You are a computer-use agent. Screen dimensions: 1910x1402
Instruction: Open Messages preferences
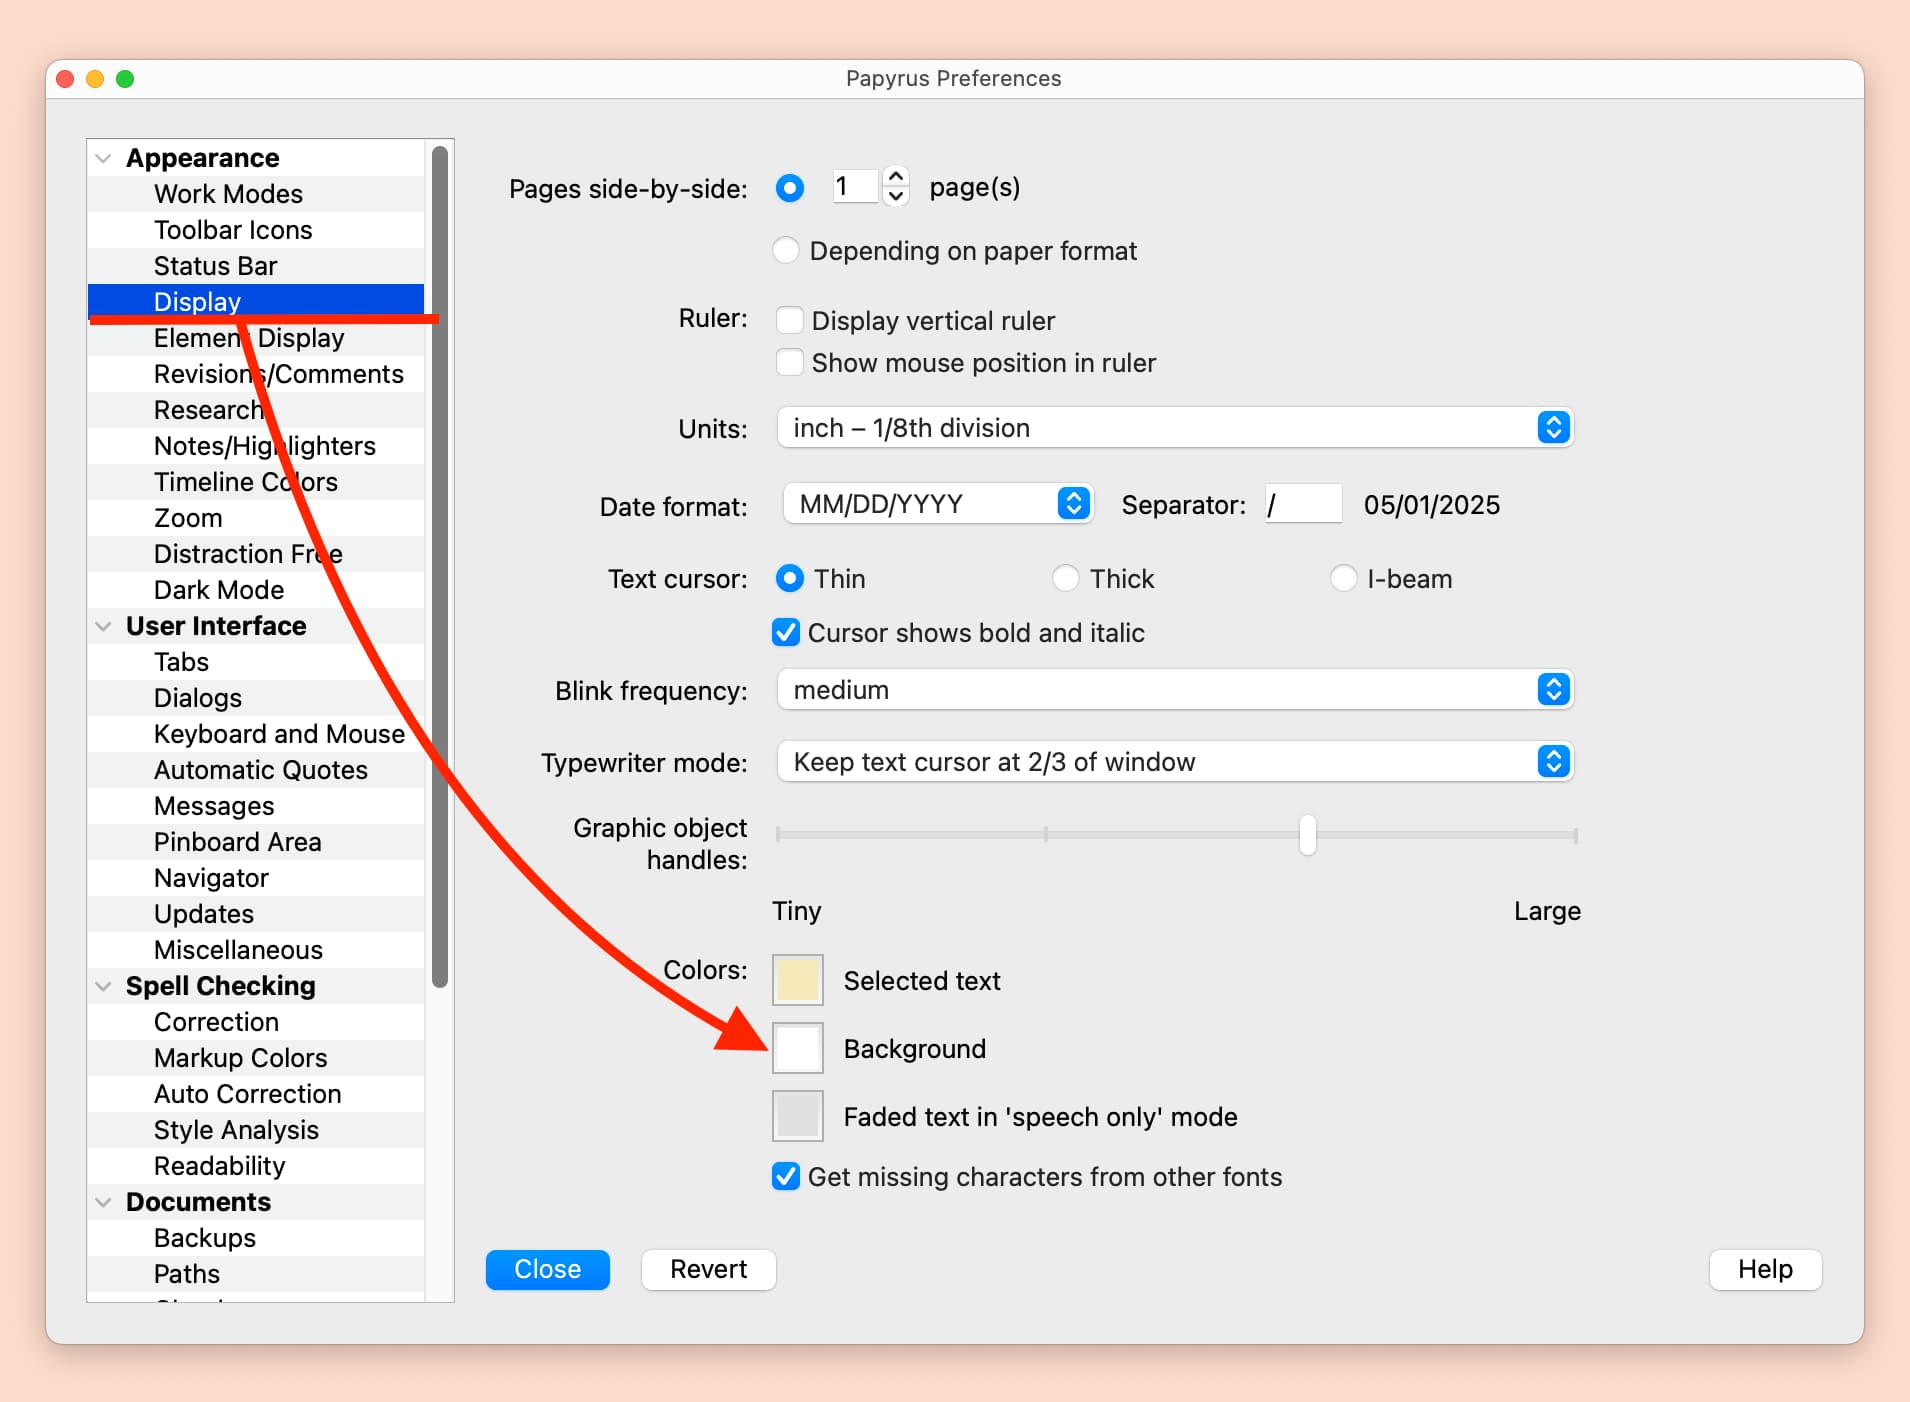(x=256, y=806)
